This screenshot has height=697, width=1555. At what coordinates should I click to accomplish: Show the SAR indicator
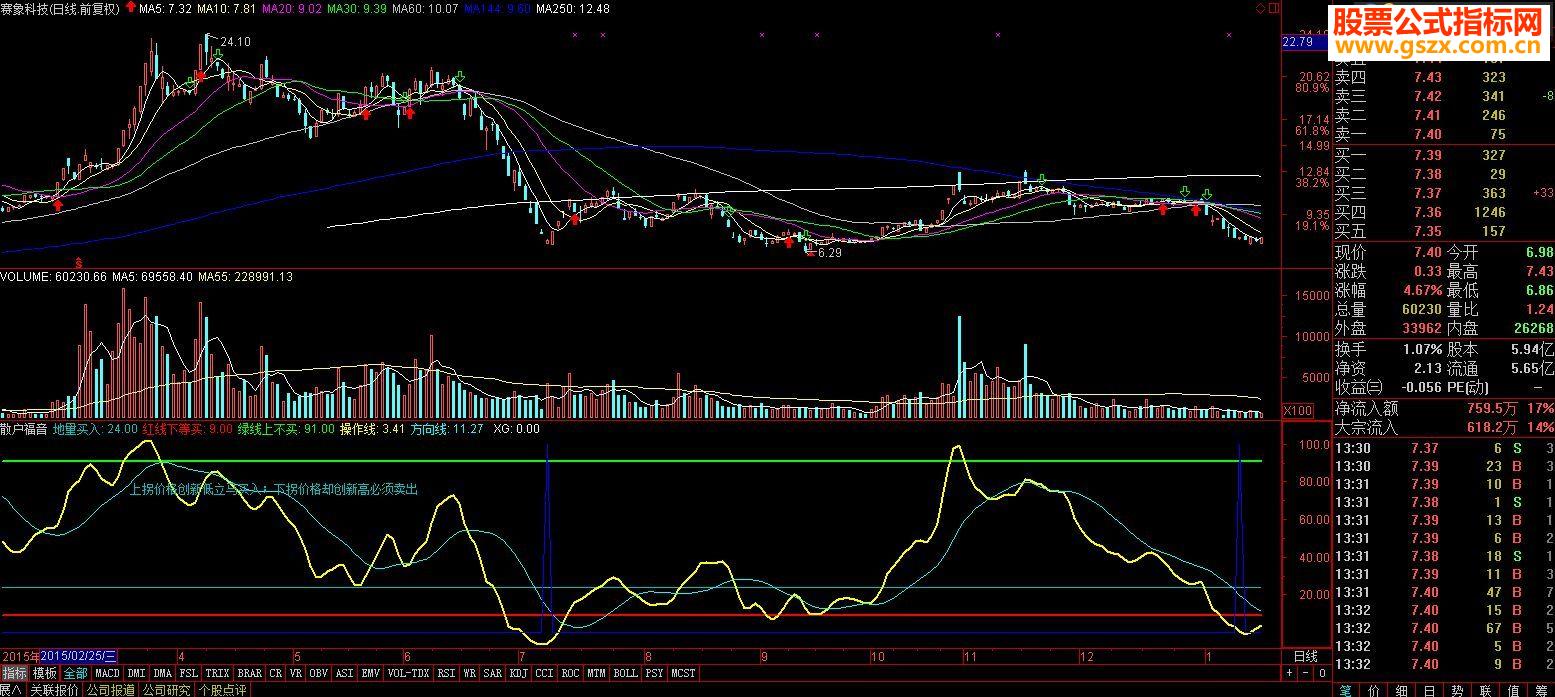click(x=492, y=673)
